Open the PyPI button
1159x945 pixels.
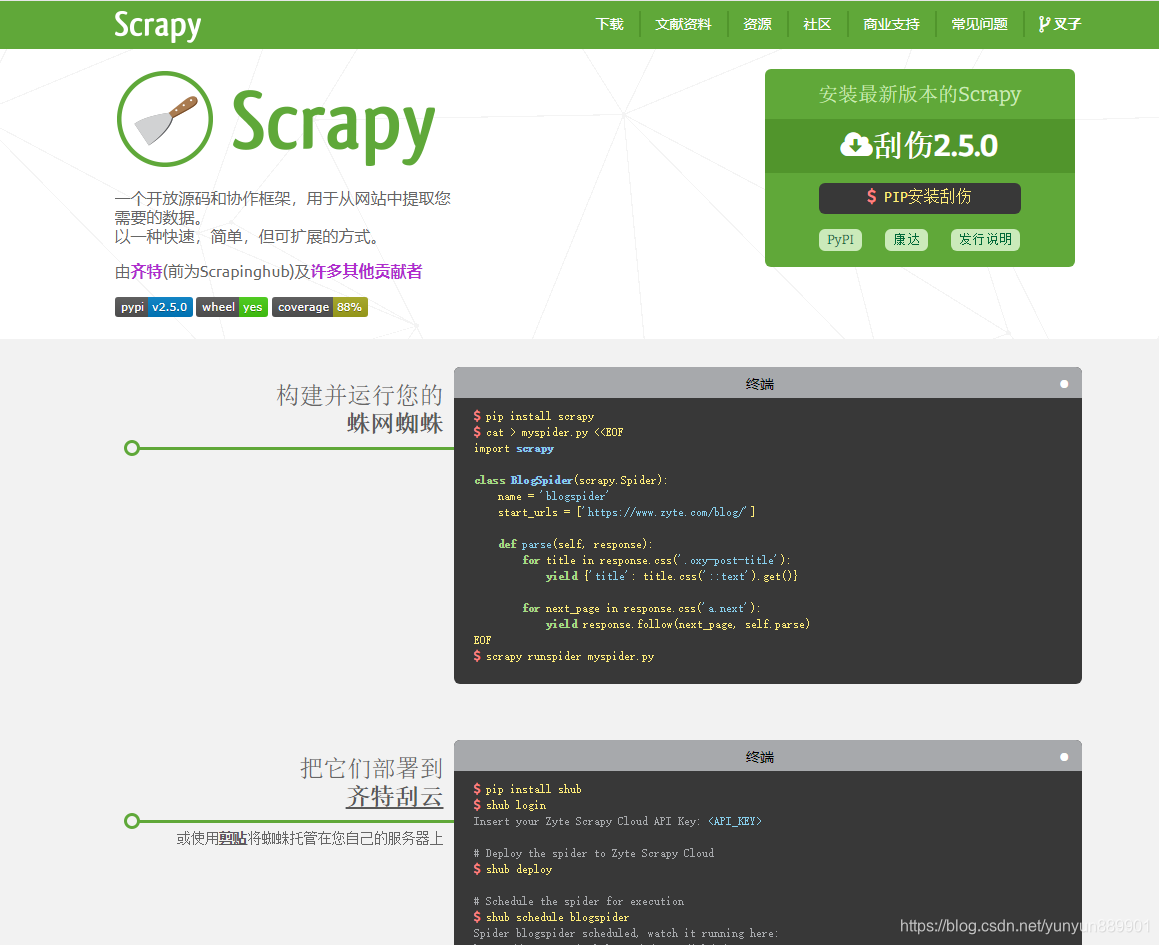[x=840, y=240]
